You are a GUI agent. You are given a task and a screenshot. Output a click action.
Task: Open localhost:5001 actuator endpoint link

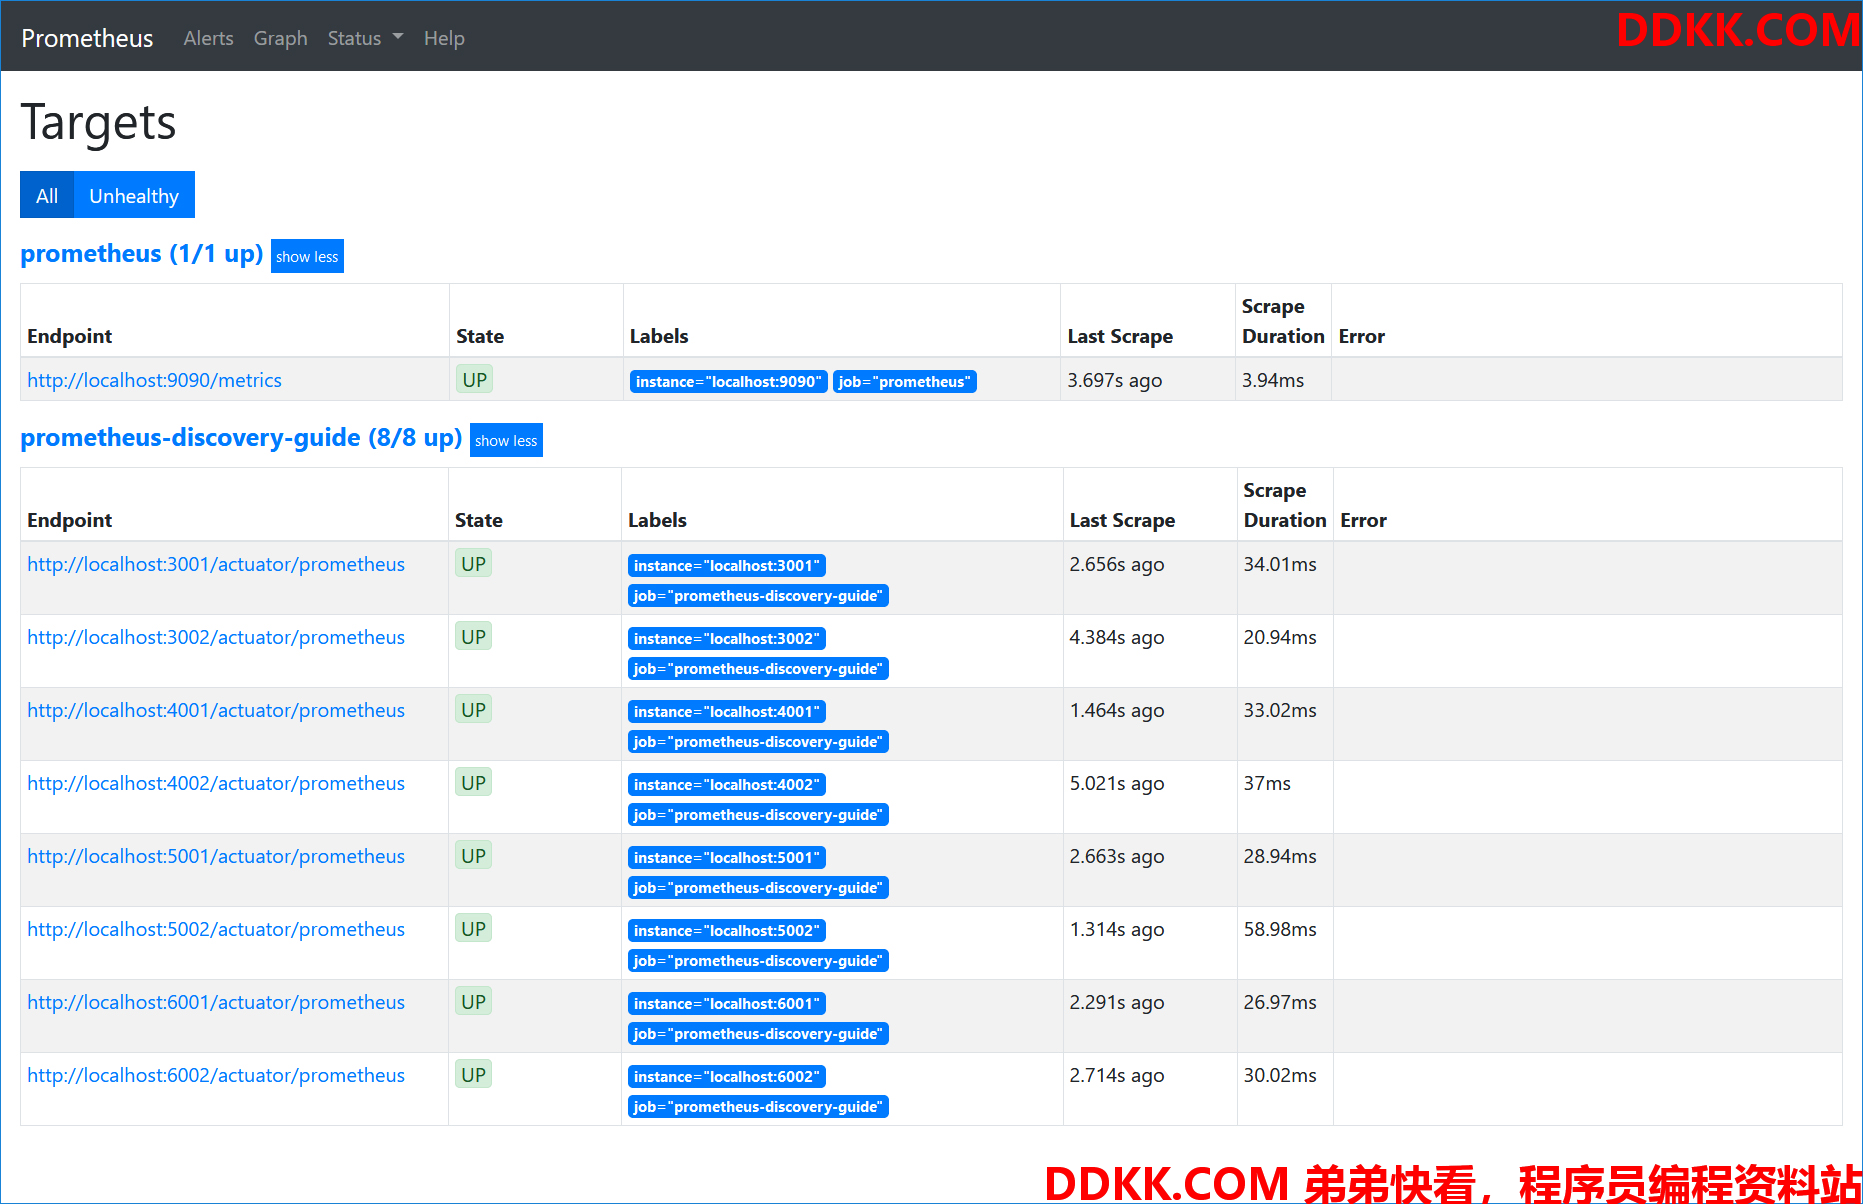216,856
